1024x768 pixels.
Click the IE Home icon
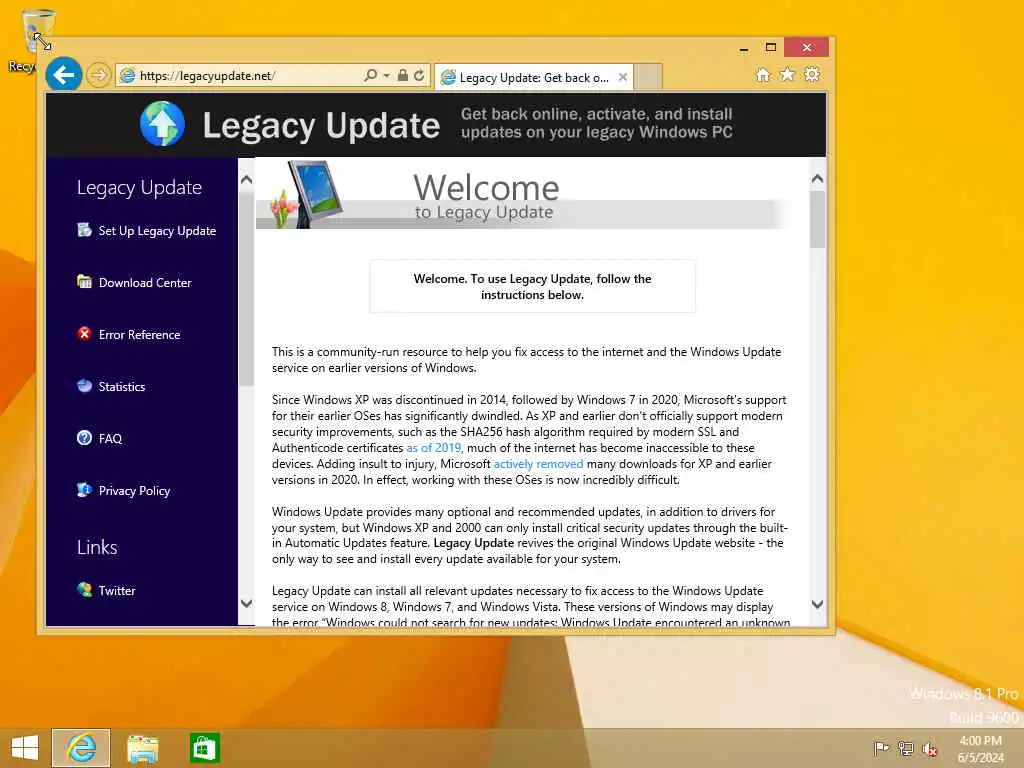pyautogui.click(x=762, y=75)
